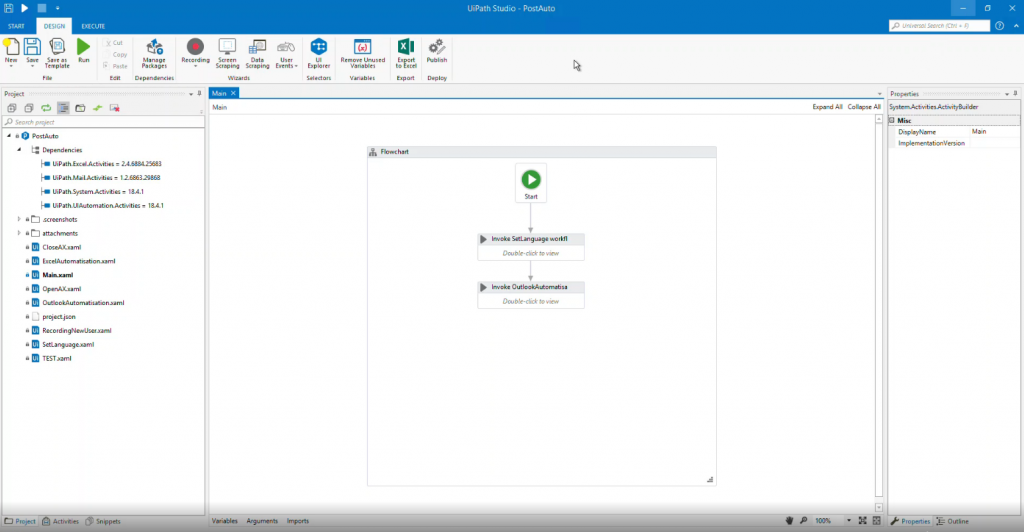The image size is (1024, 532).
Task: Refresh the project tree
Action: pyautogui.click(x=46, y=108)
